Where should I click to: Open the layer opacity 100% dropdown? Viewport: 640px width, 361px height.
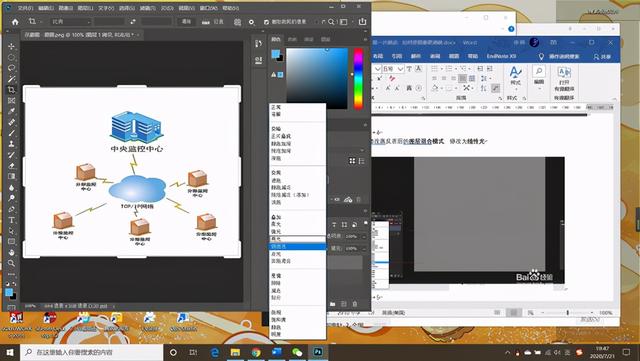tap(364, 236)
